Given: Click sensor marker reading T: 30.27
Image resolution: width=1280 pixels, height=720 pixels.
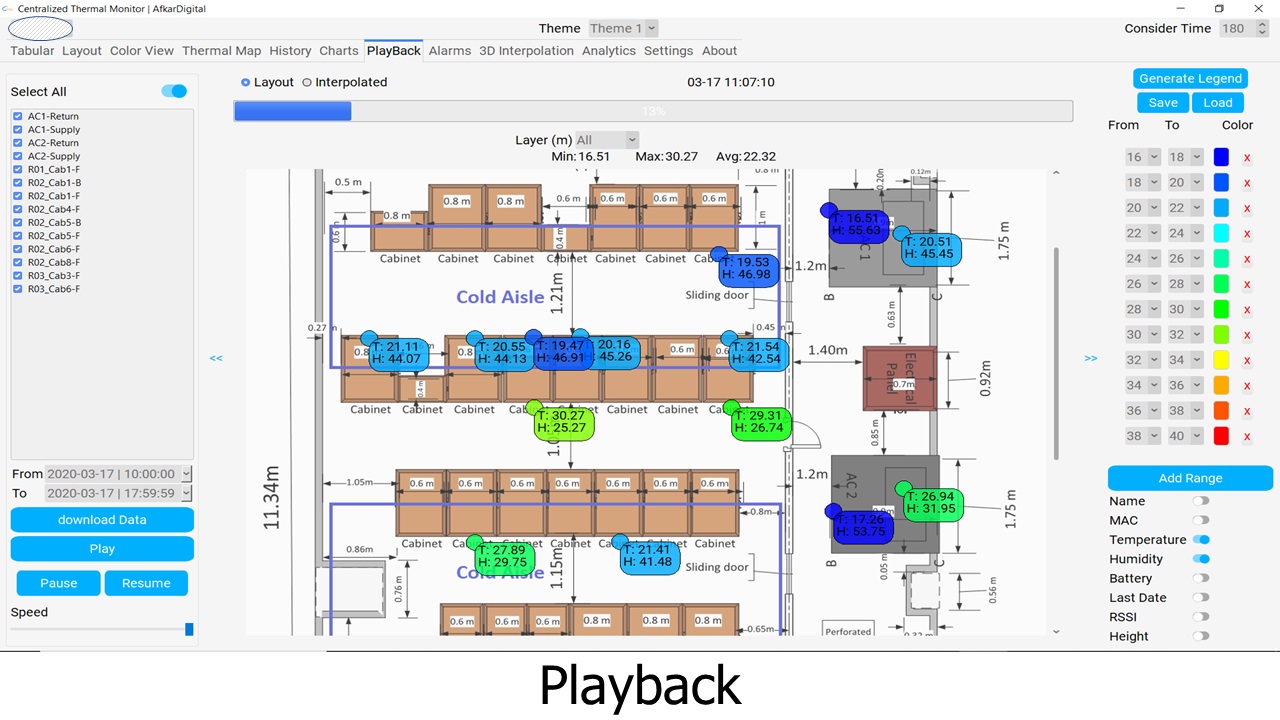Looking at the screenshot, I should point(563,422).
